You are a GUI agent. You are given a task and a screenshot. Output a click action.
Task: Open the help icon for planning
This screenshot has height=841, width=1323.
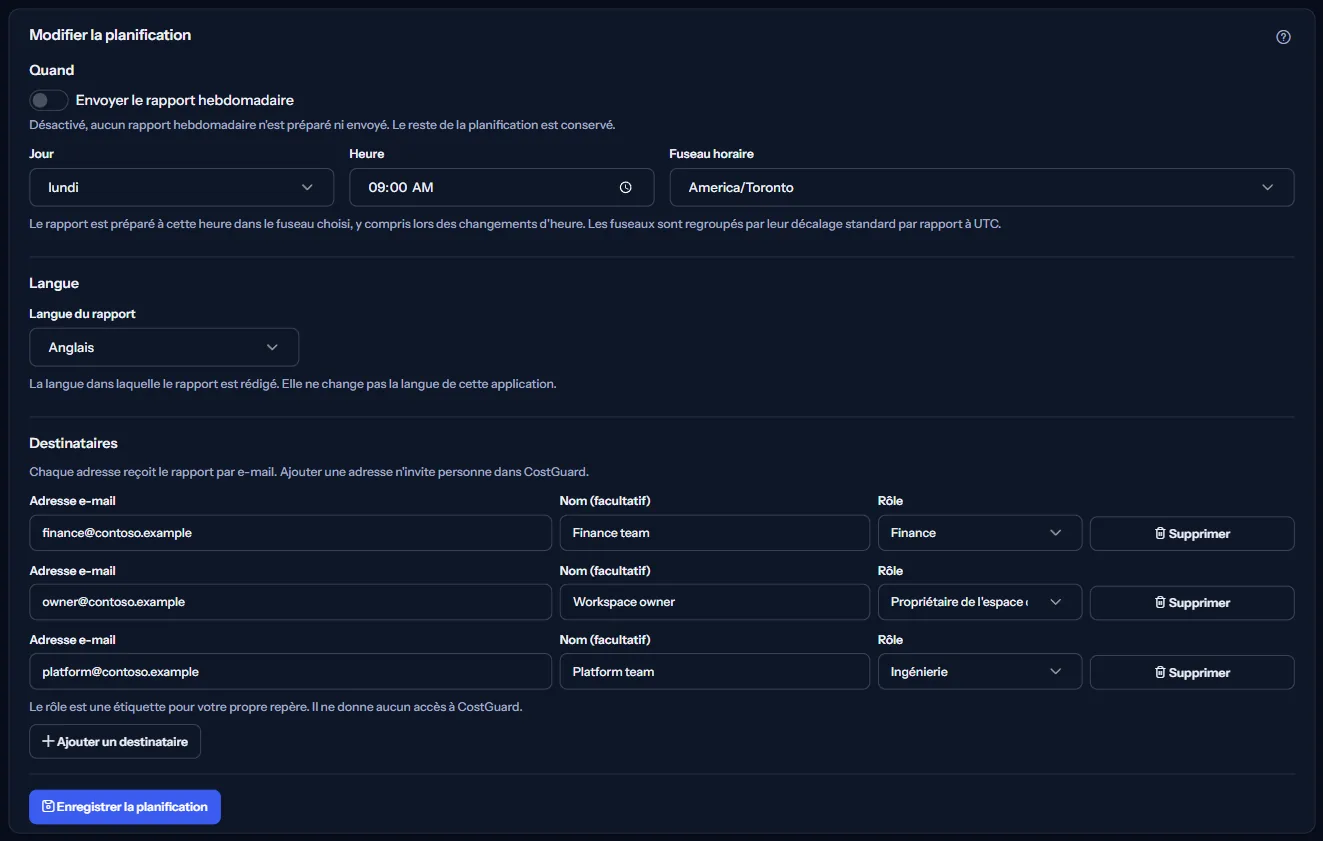click(1283, 37)
